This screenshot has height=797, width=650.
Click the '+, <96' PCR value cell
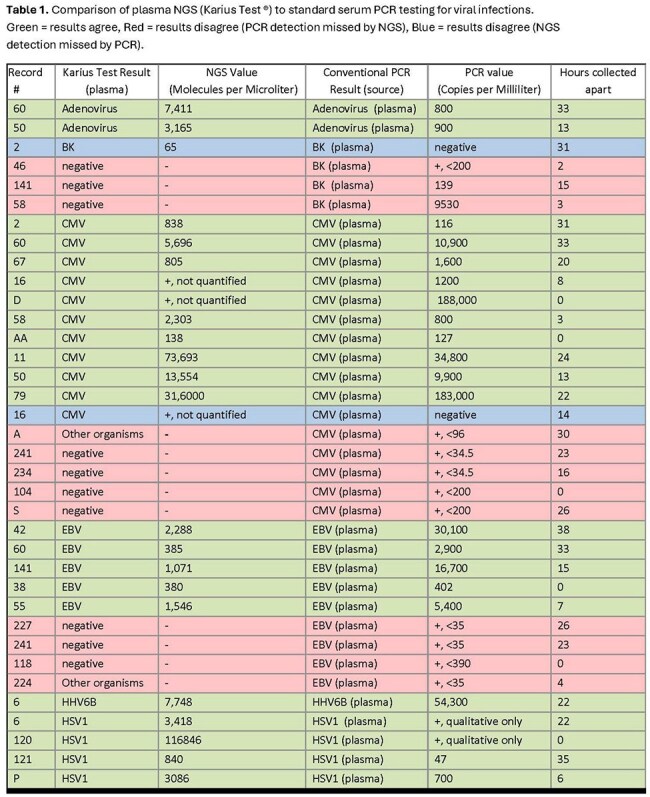(489, 435)
